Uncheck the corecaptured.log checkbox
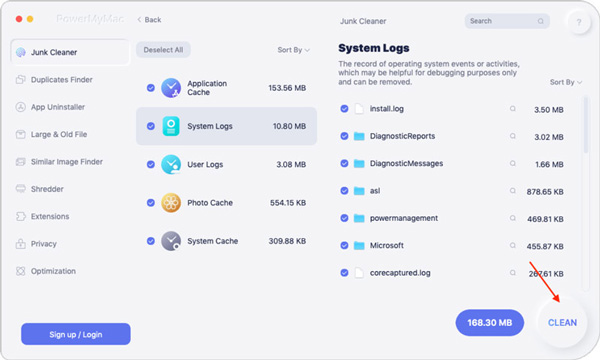Screen dimensions: 600x360 pyautogui.click(x=344, y=273)
